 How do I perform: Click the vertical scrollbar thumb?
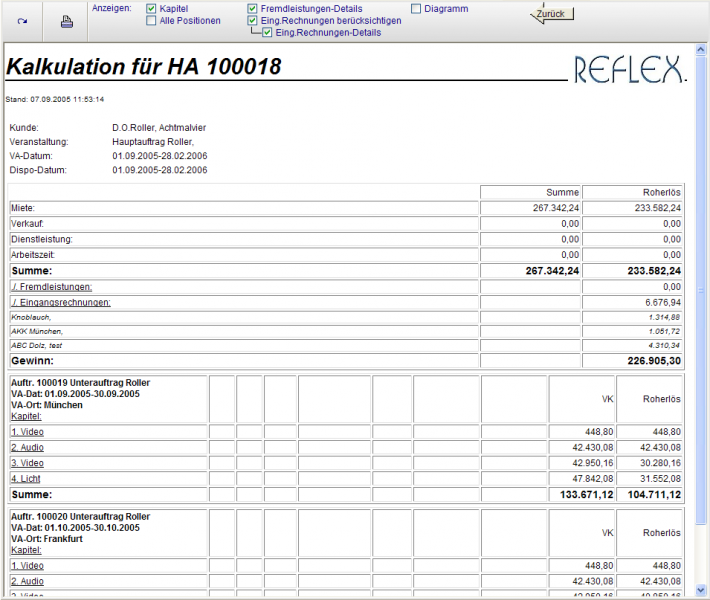click(701, 290)
